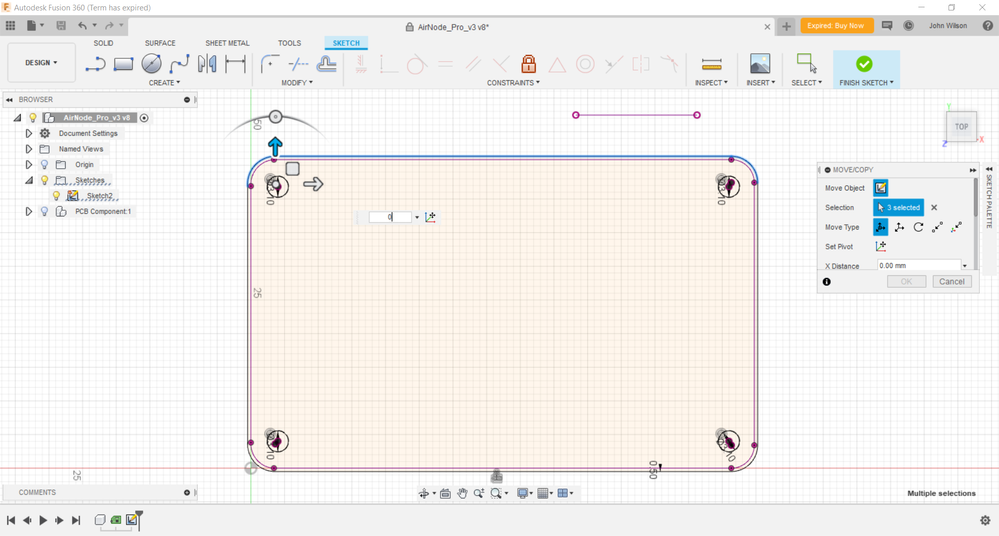The width and height of the screenshot is (999, 536).
Task: Play the timeline
Action: 43,520
